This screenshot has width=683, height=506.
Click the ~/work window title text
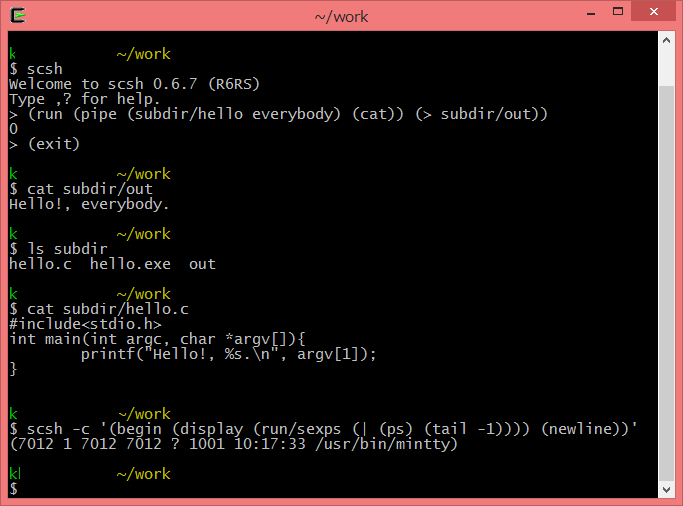click(x=341, y=15)
